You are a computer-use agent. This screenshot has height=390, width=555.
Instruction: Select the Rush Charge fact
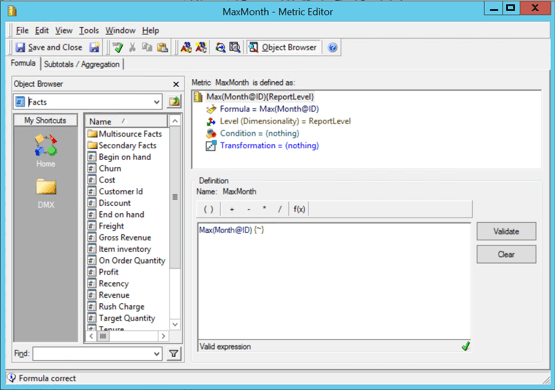pyautogui.click(x=116, y=306)
